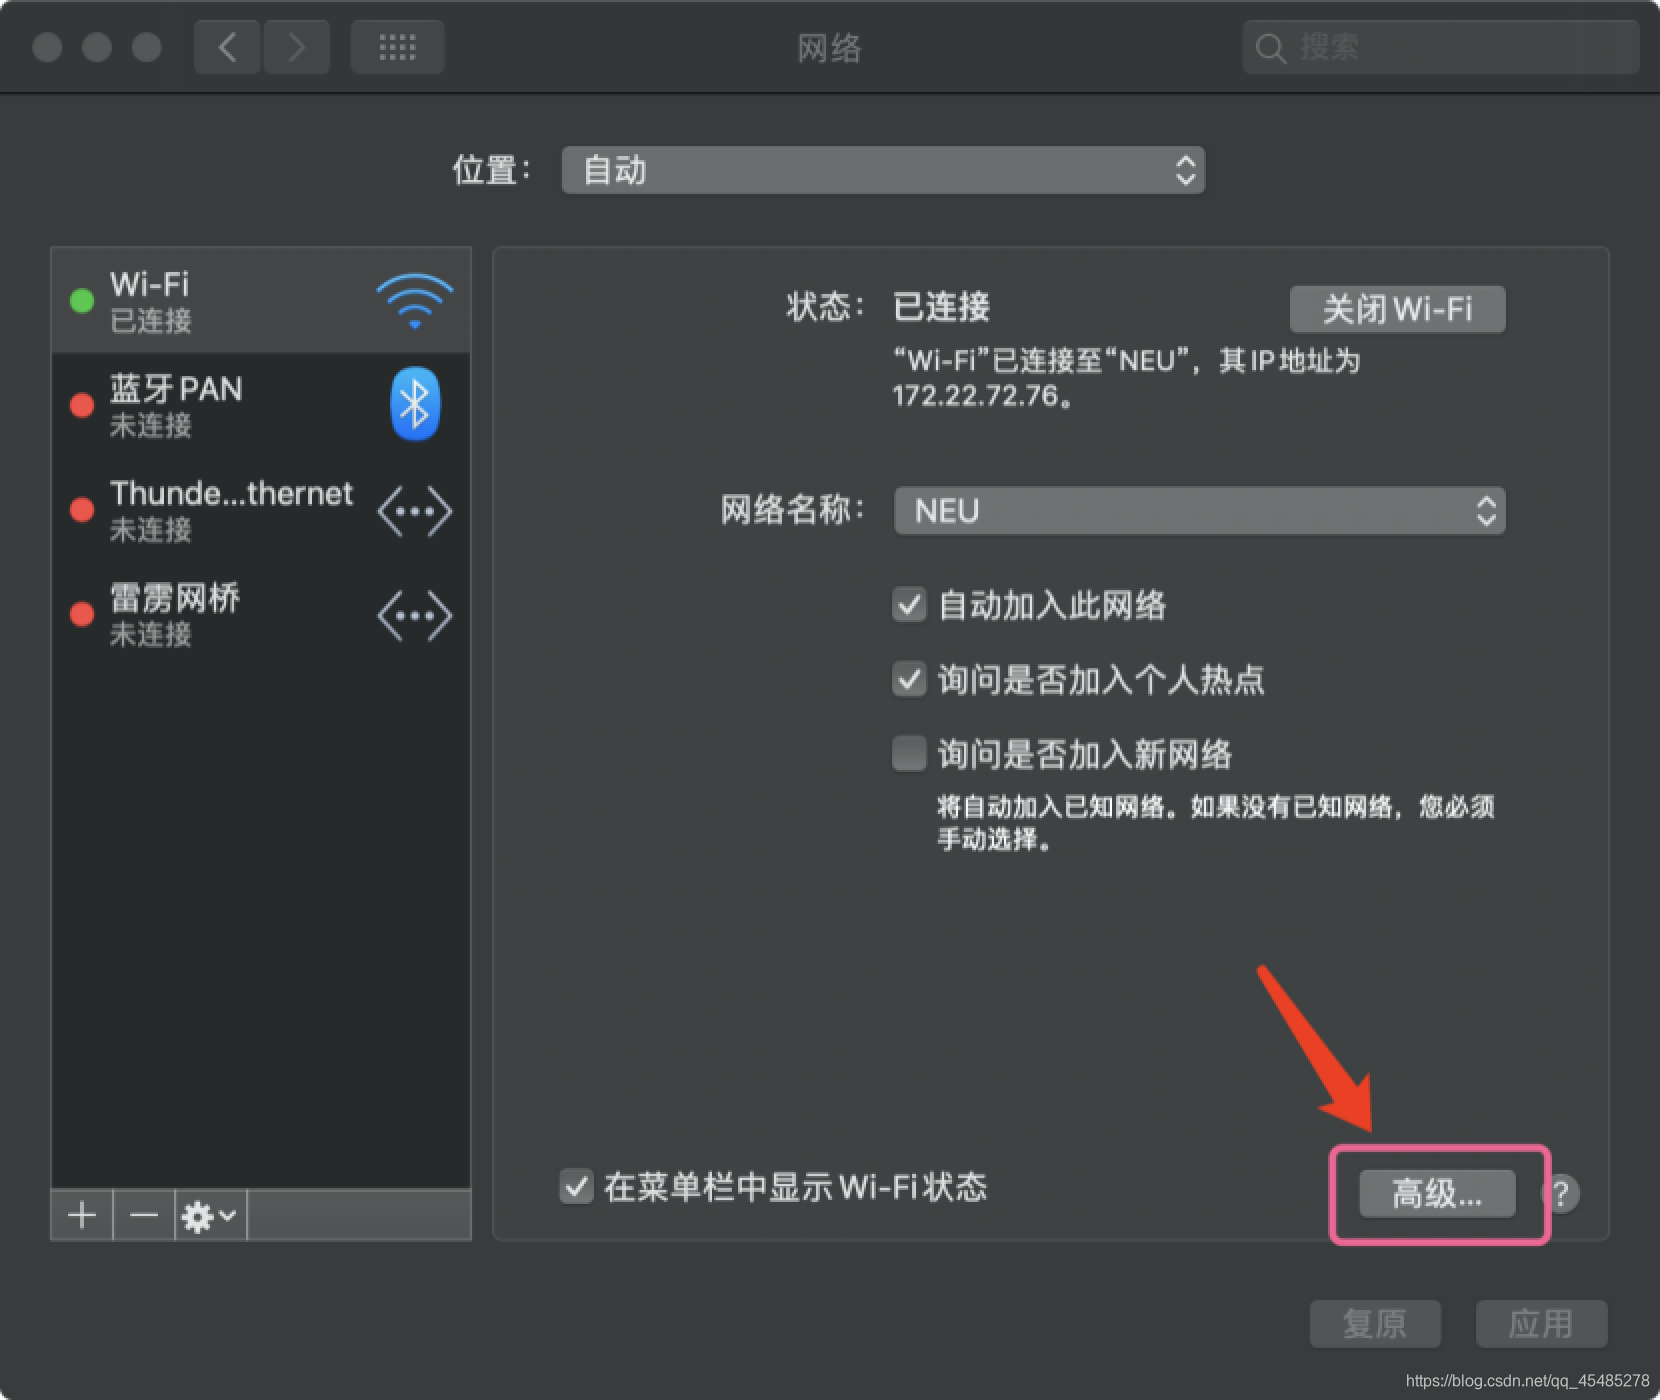The image size is (1660, 1400).
Task: Click the search magnifier icon
Action: [x=1270, y=48]
